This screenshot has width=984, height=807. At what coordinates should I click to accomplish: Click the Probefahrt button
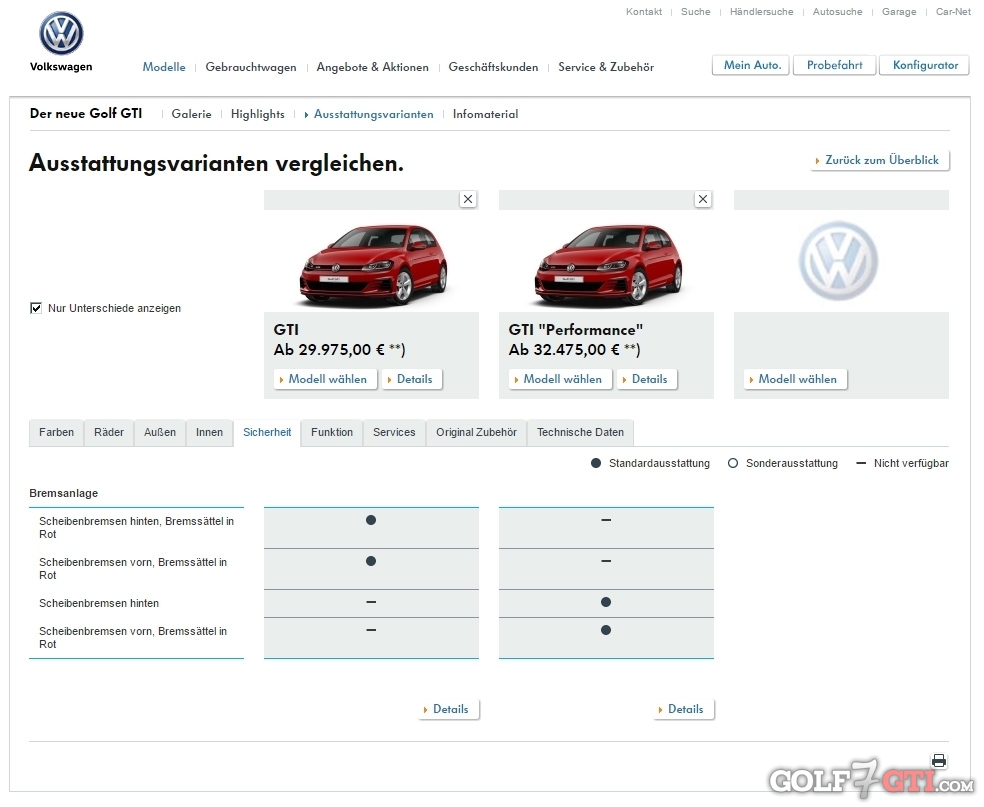pyautogui.click(x=835, y=65)
